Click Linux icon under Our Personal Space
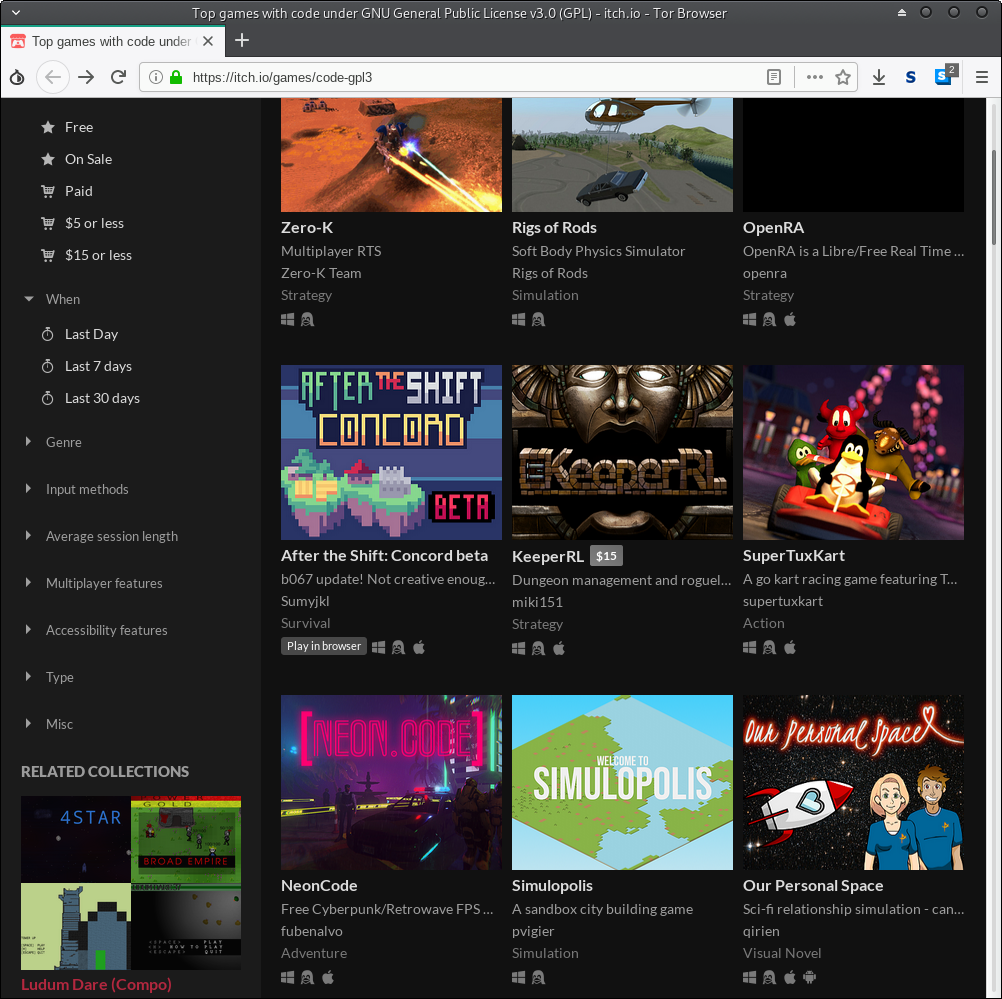The height and width of the screenshot is (999, 1002). pyautogui.click(x=769, y=977)
